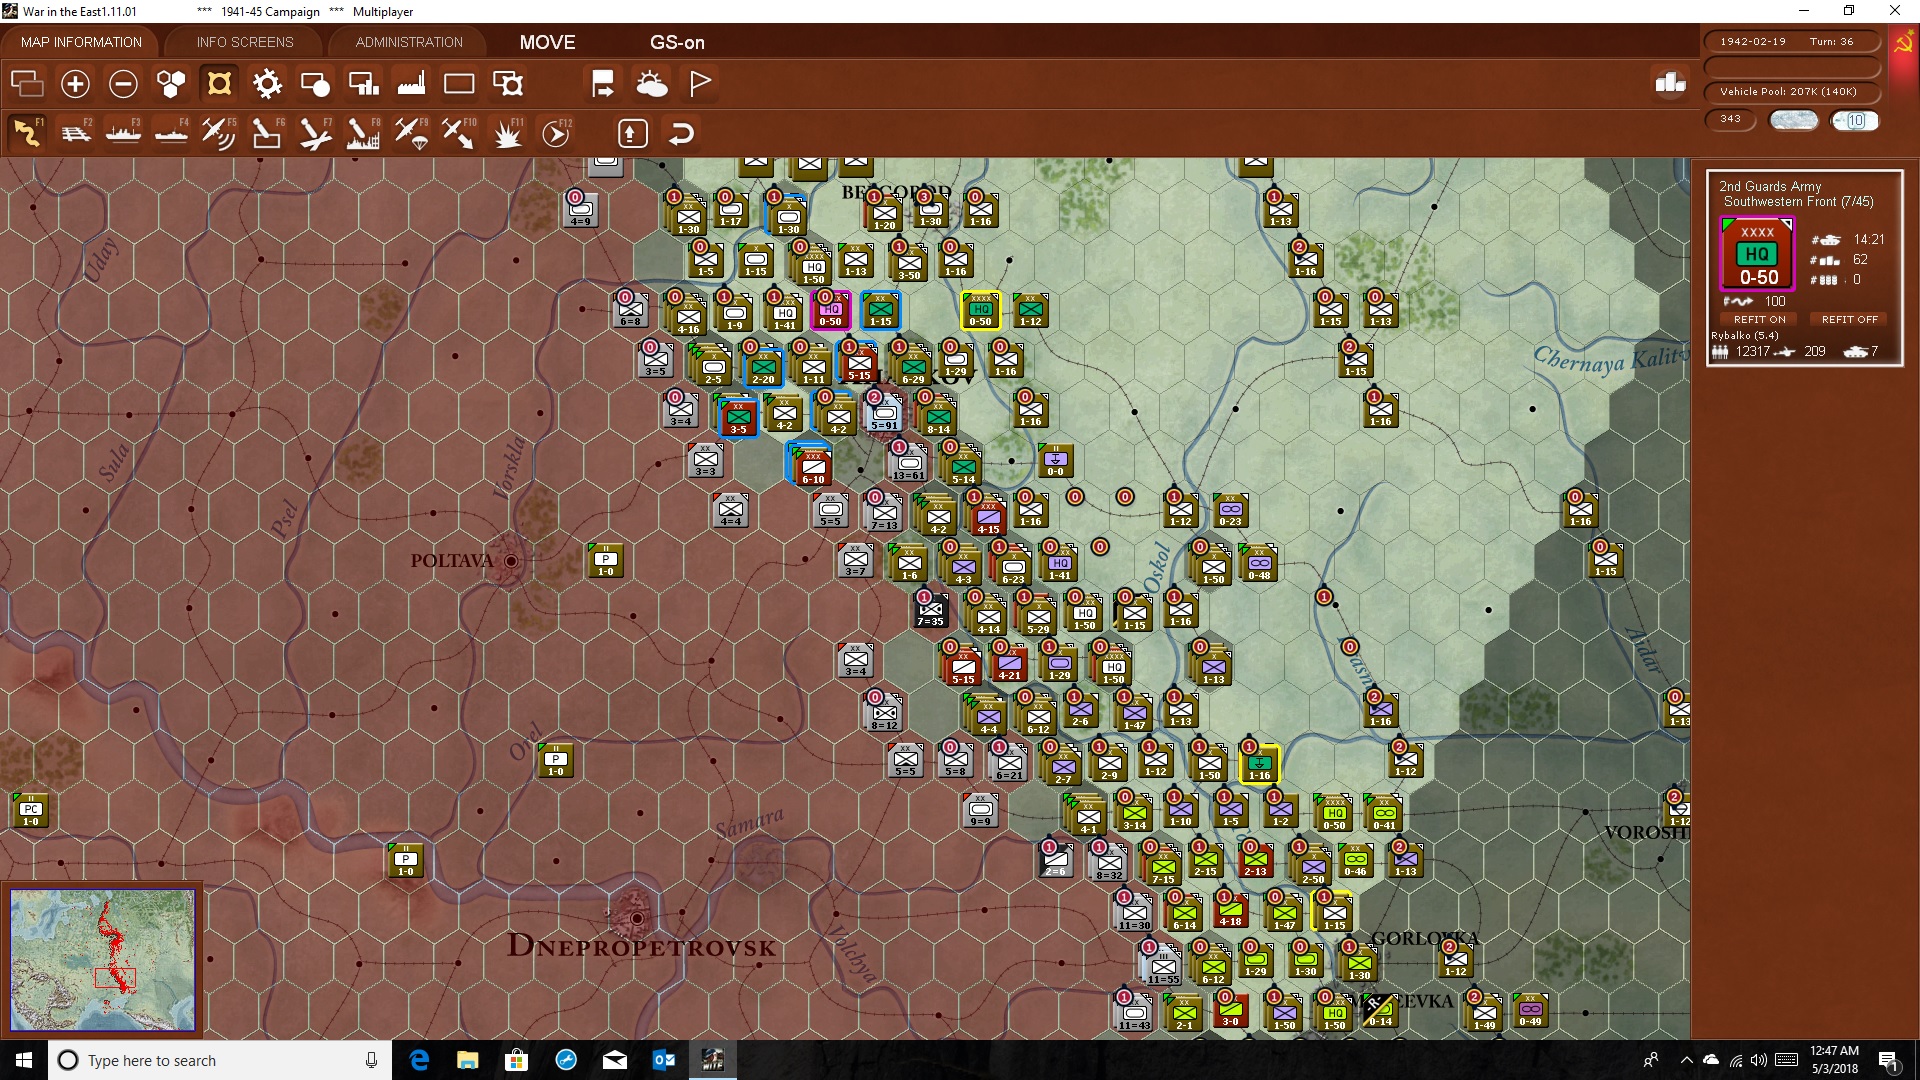Open the Administration tab
Viewport: 1920px width, 1080px height.
[409, 42]
